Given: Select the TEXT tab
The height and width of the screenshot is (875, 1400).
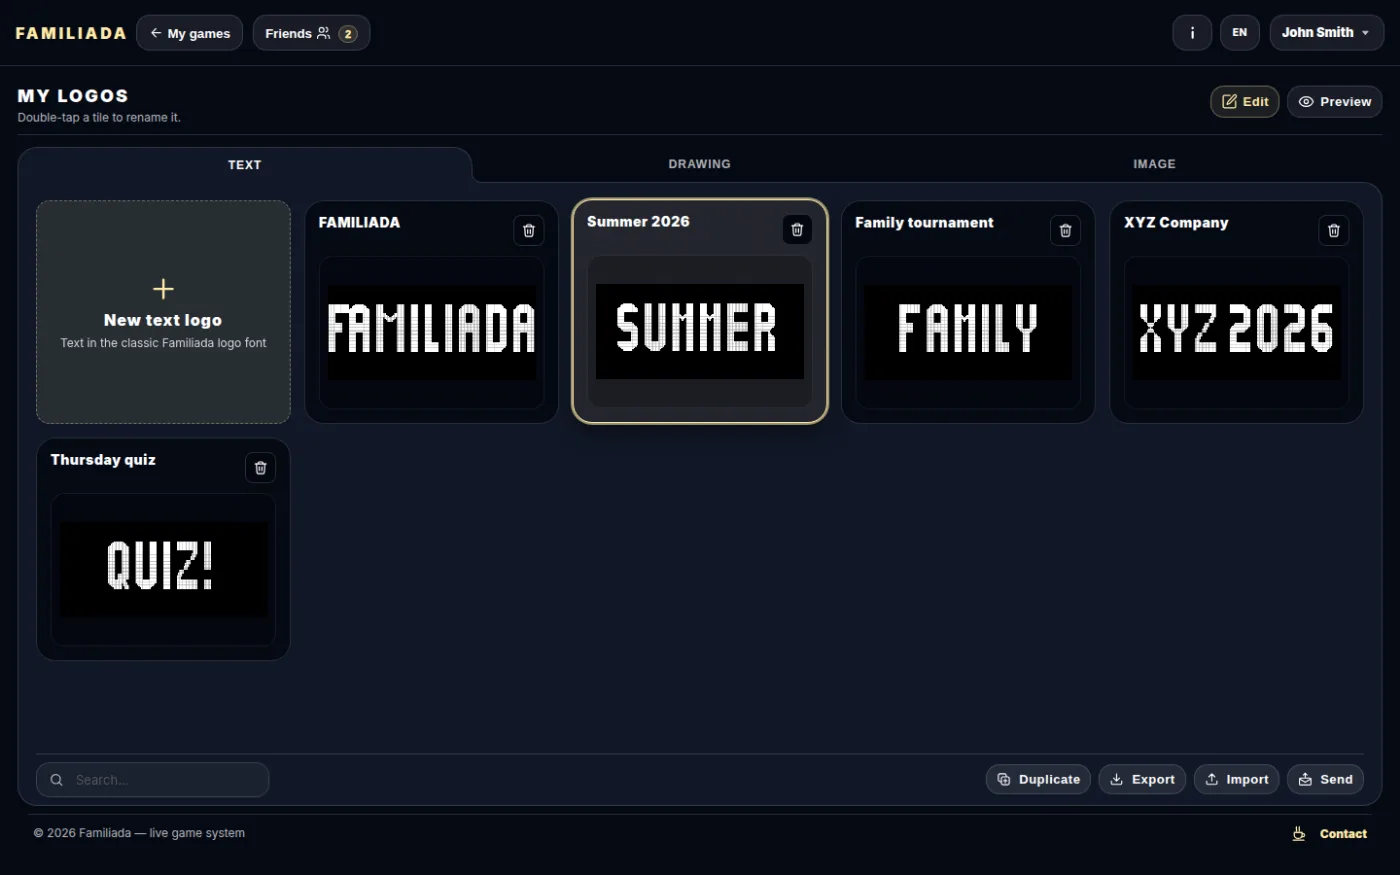Looking at the screenshot, I should click(x=245, y=165).
